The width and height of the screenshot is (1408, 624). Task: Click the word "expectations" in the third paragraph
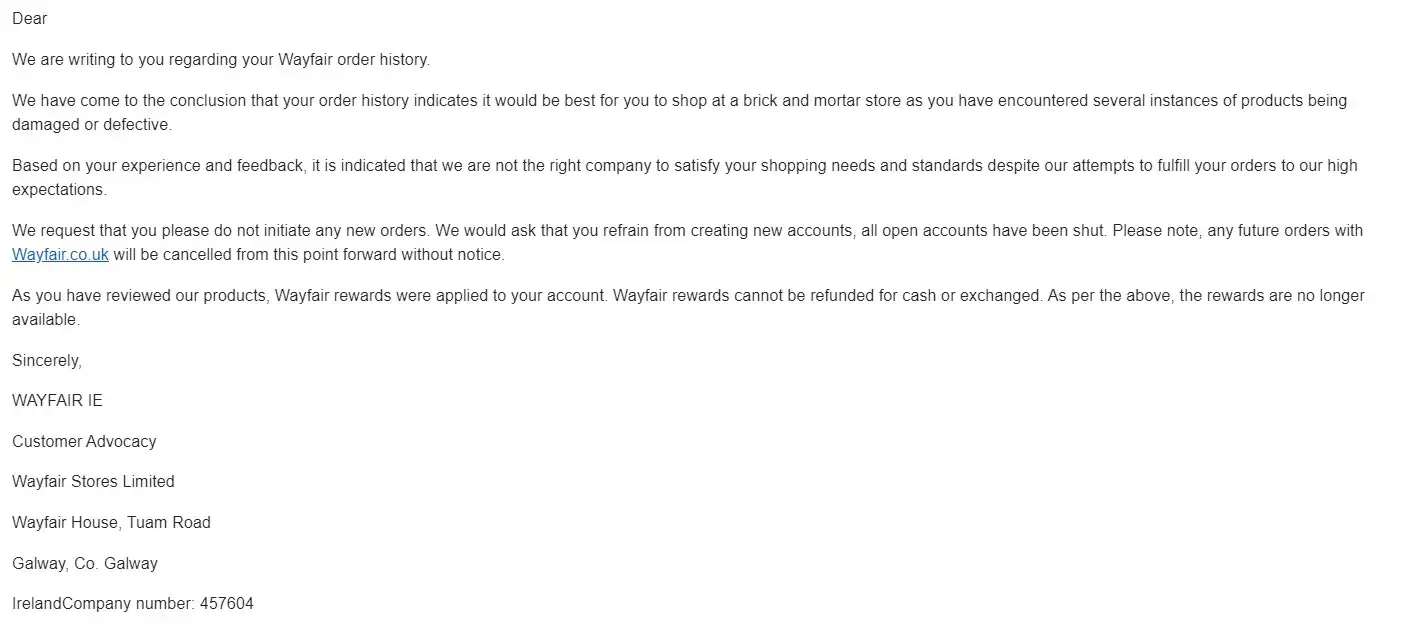(x=58, y=190)
